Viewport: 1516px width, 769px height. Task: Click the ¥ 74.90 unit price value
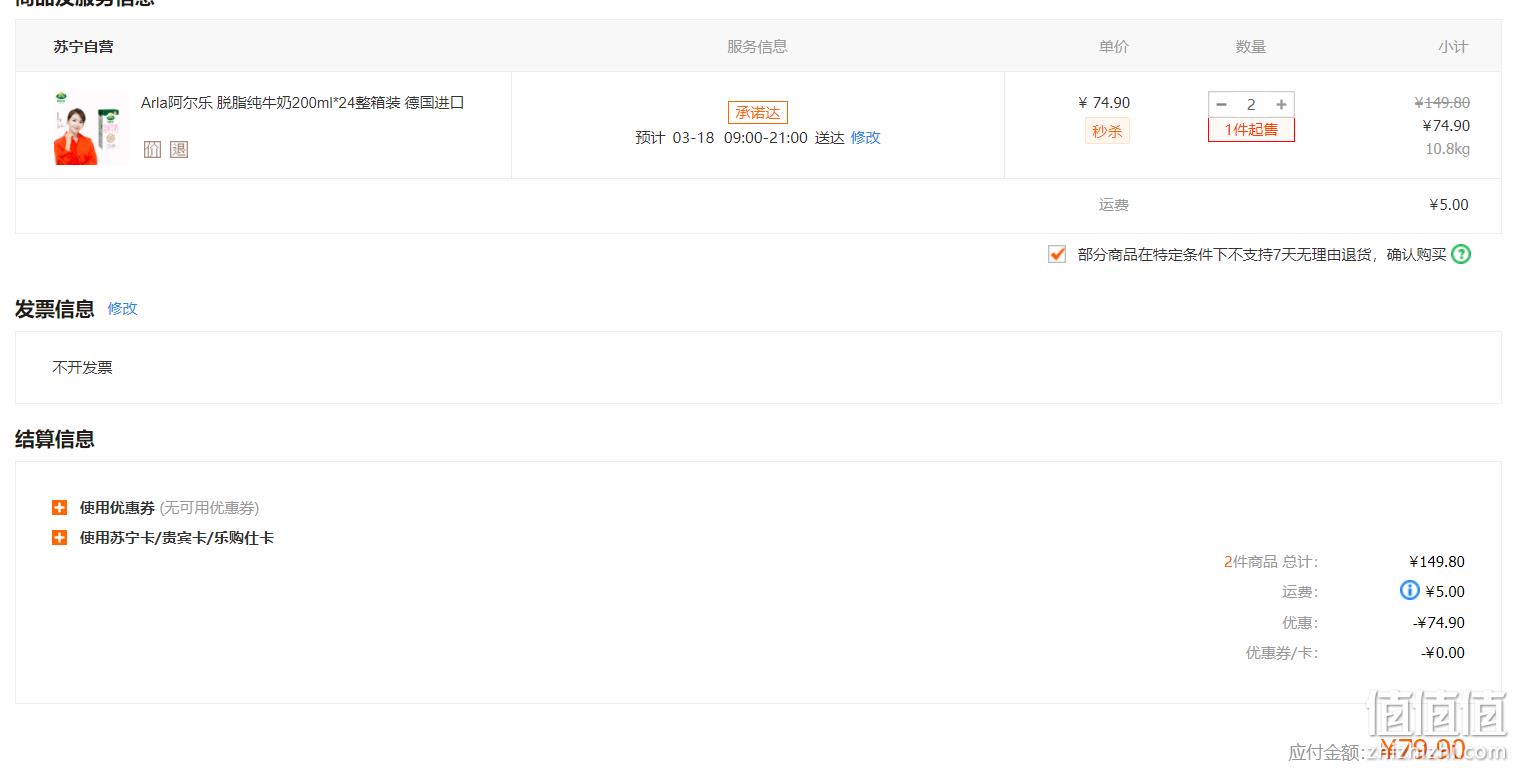[x=1104, y=103]
